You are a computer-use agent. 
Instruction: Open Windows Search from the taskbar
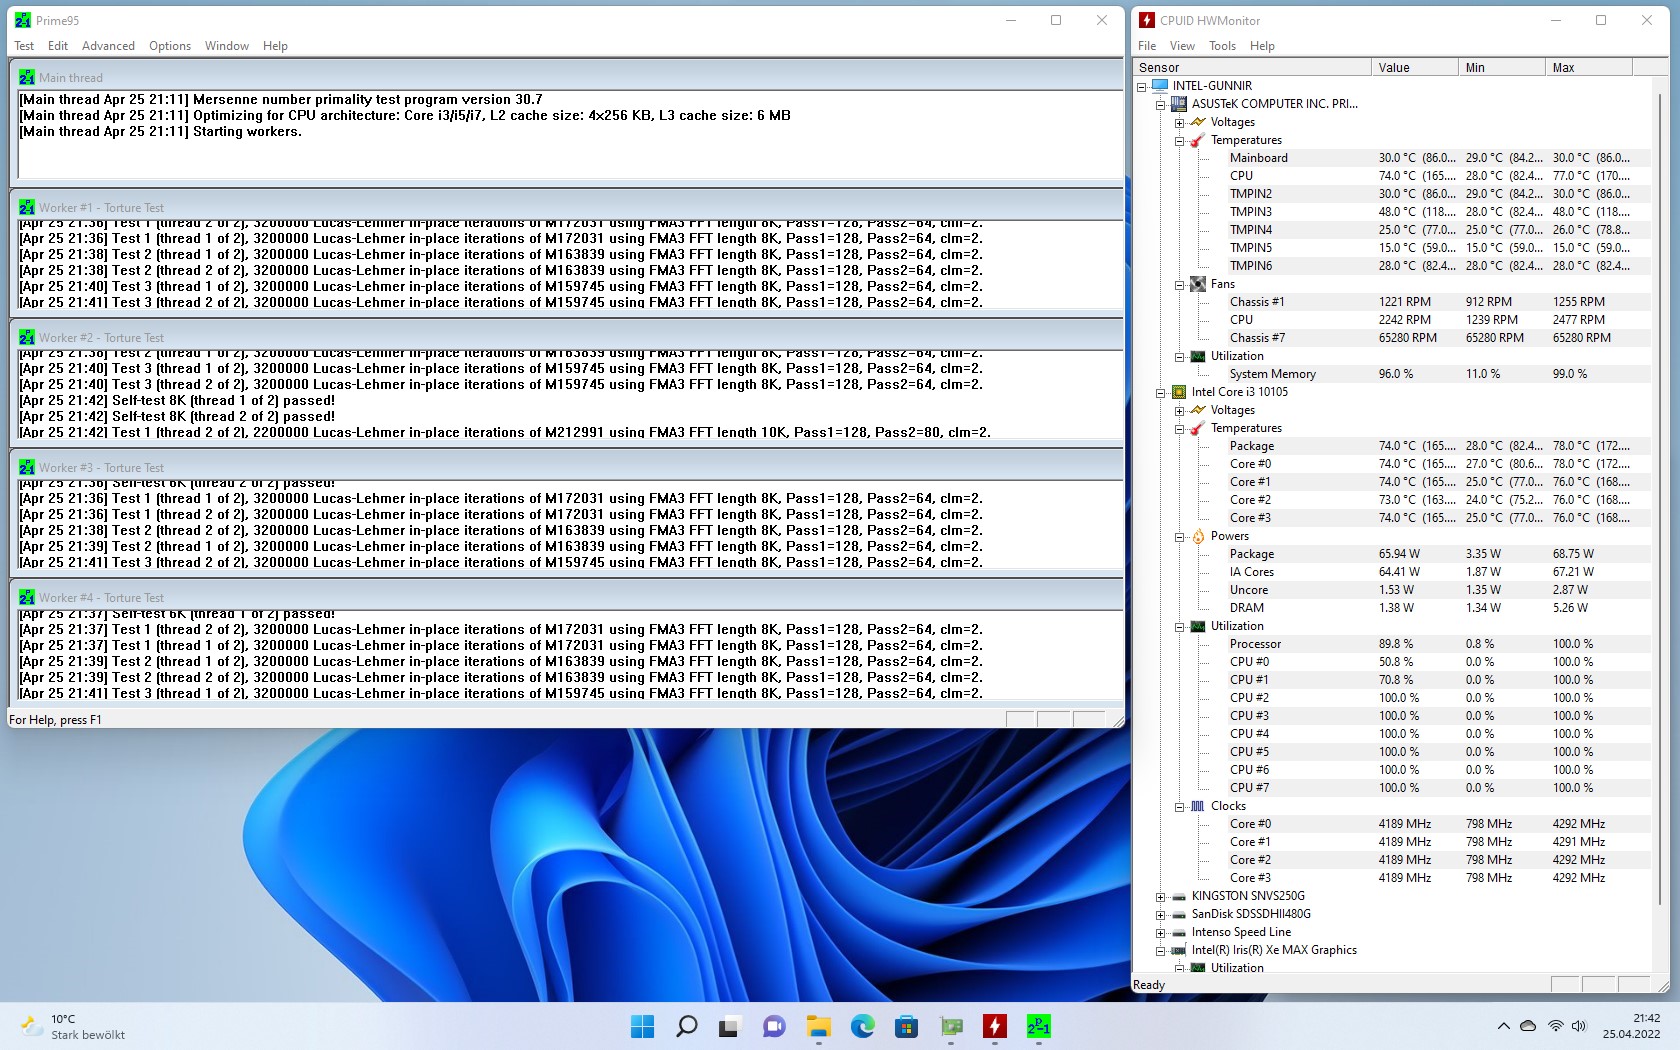[x=686, y=1026]
